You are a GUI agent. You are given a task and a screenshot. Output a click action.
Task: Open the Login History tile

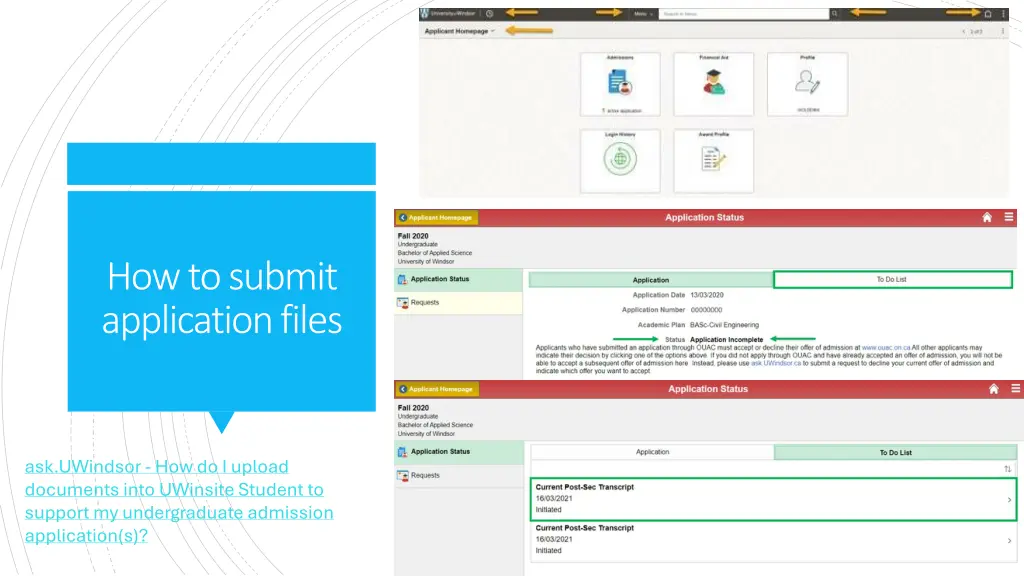click(619, 160)
